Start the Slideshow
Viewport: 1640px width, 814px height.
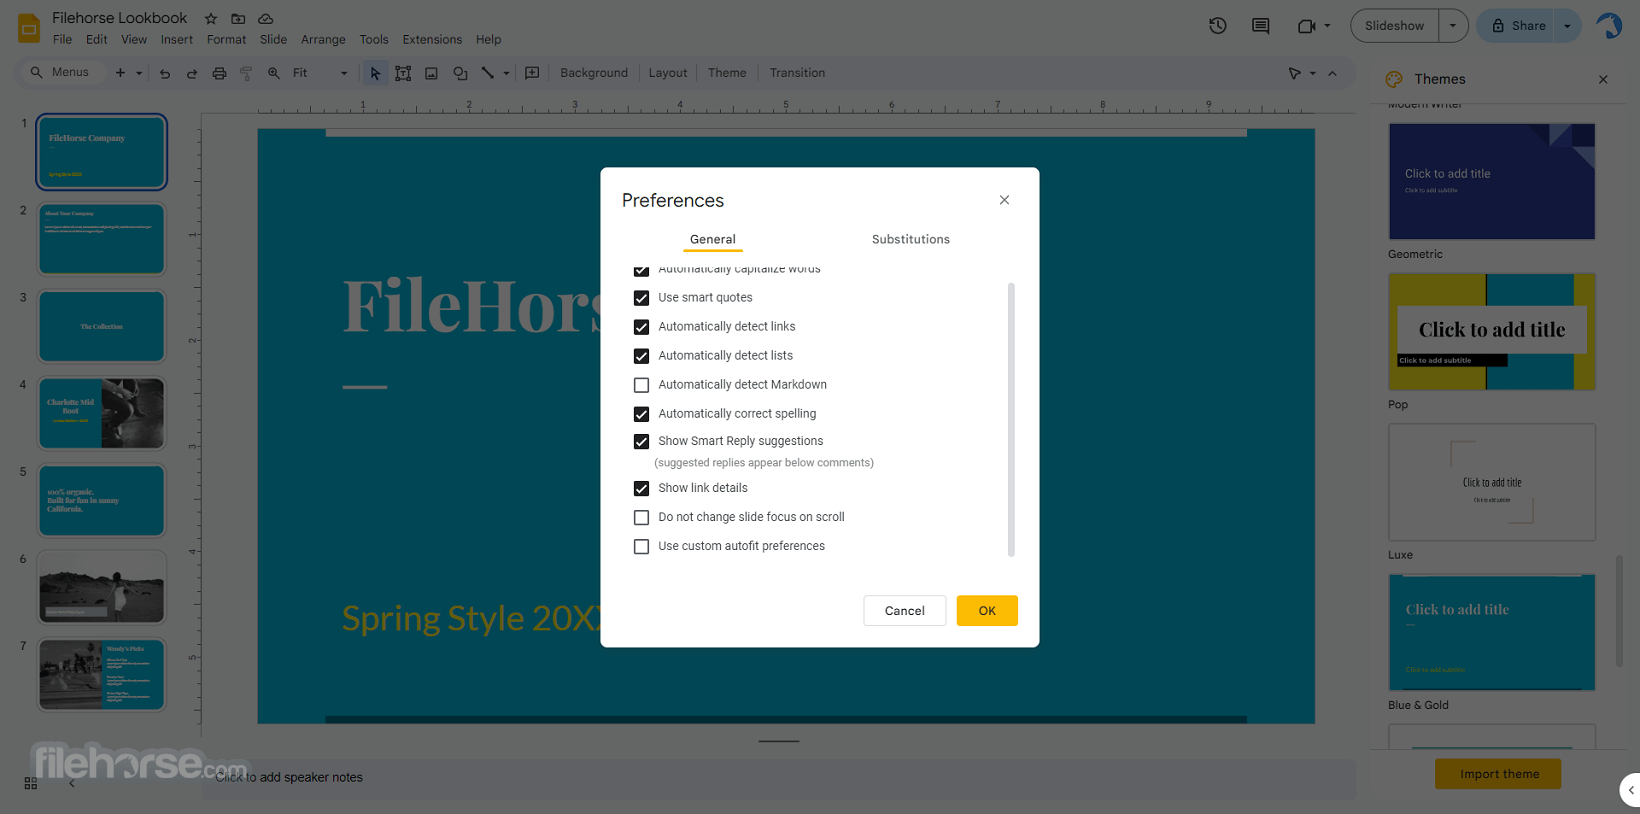pyautogui.click(x=1394, y=26)
